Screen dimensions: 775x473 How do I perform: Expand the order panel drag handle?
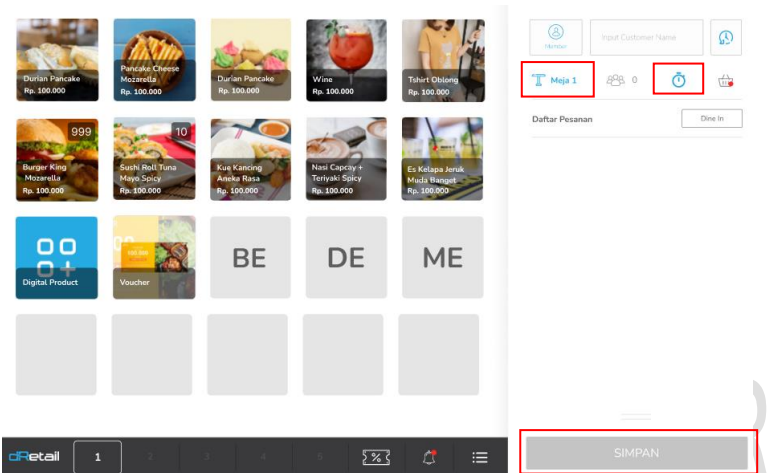636,417
